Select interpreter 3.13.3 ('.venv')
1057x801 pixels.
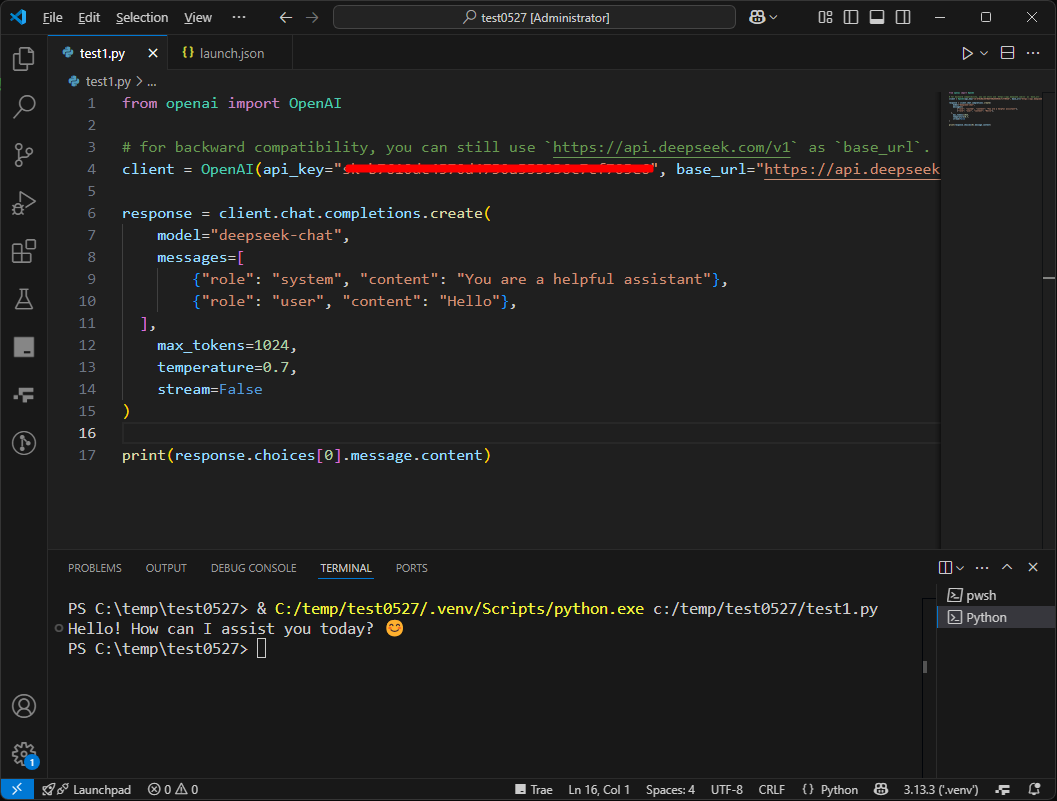(941, 790)
